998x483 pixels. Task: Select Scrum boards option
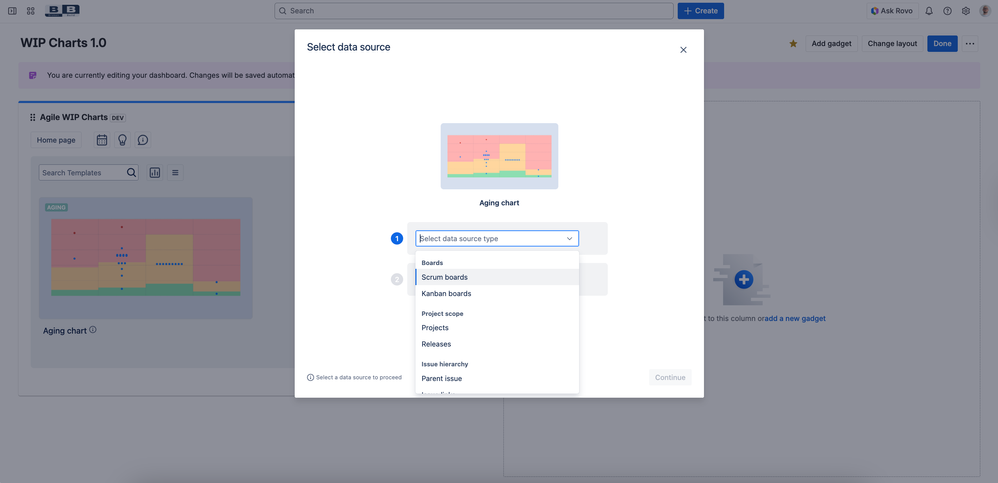point(497,277)
